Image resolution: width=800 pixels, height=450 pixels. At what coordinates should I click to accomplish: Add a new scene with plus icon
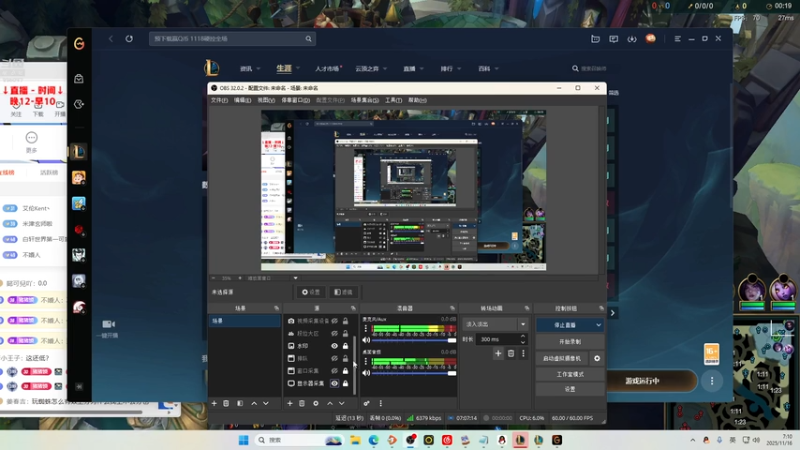click(214, 403)
